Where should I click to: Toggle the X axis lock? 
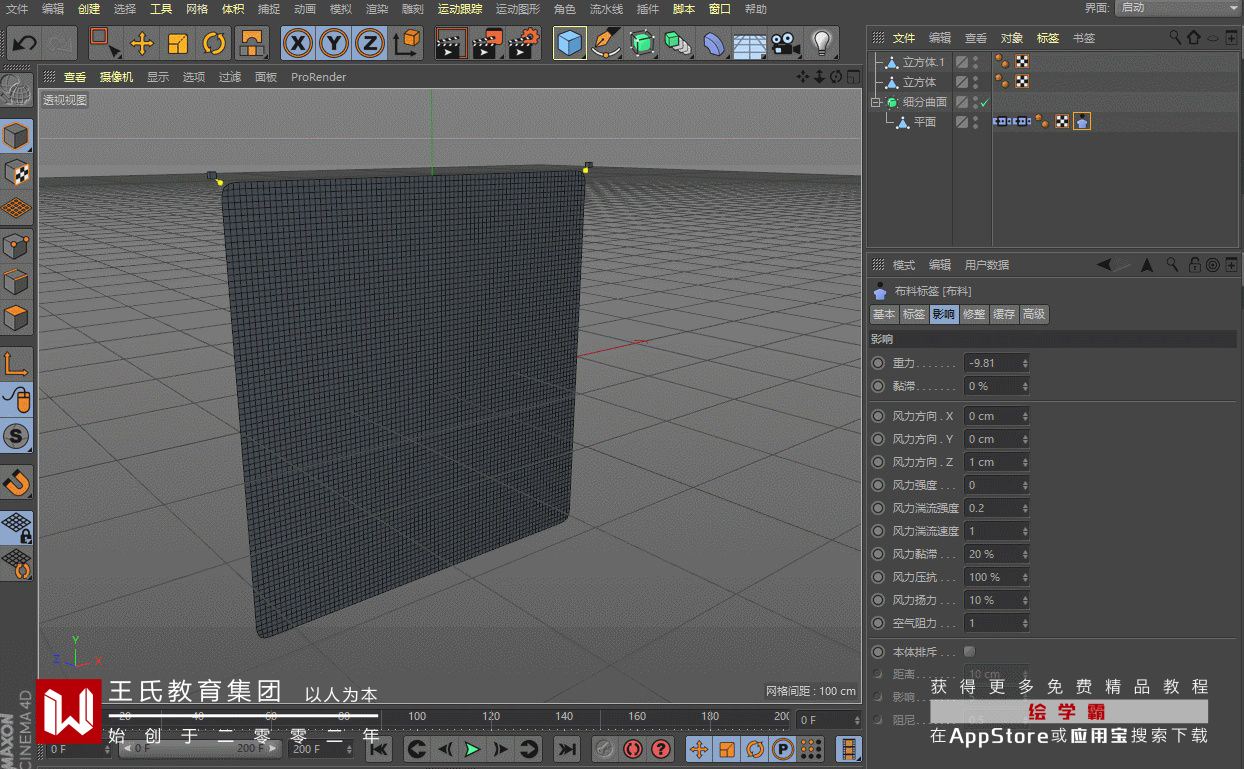coord(297,43)
